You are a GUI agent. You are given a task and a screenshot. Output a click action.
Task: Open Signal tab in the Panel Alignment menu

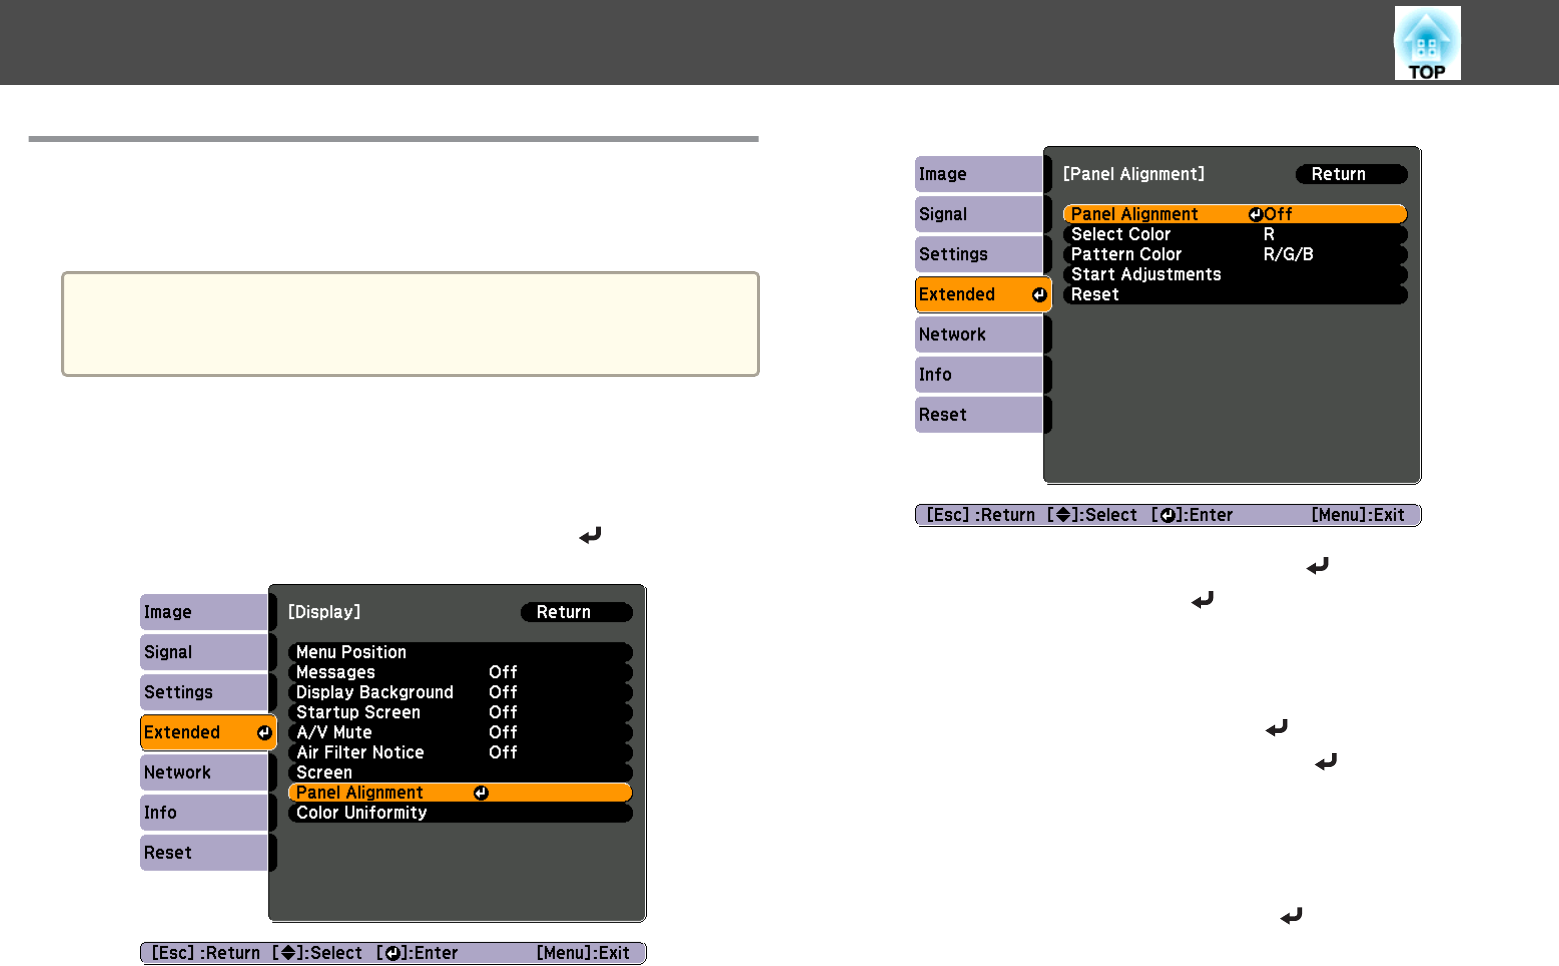point(982,214)
